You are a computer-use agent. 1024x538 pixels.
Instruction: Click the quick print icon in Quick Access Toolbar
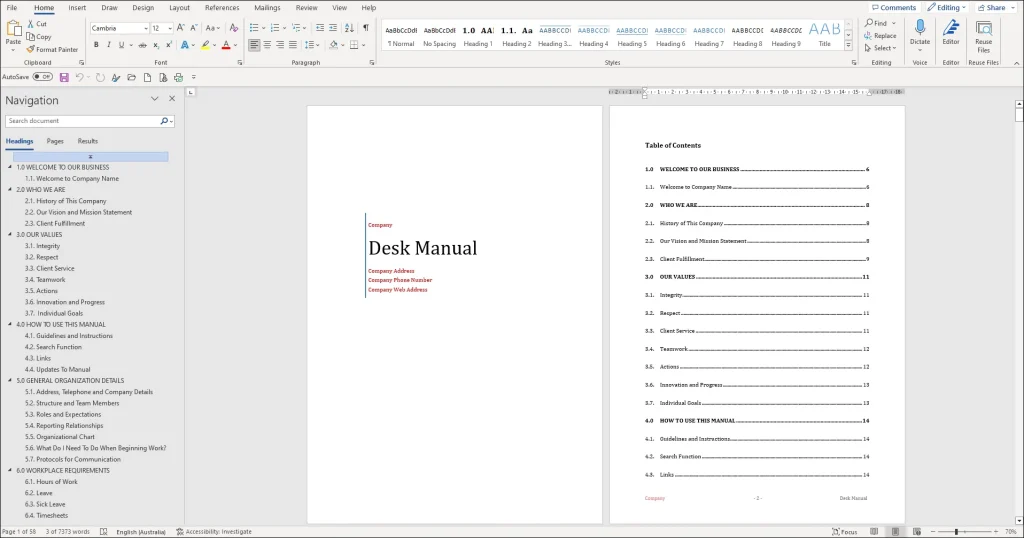[178, 77]
